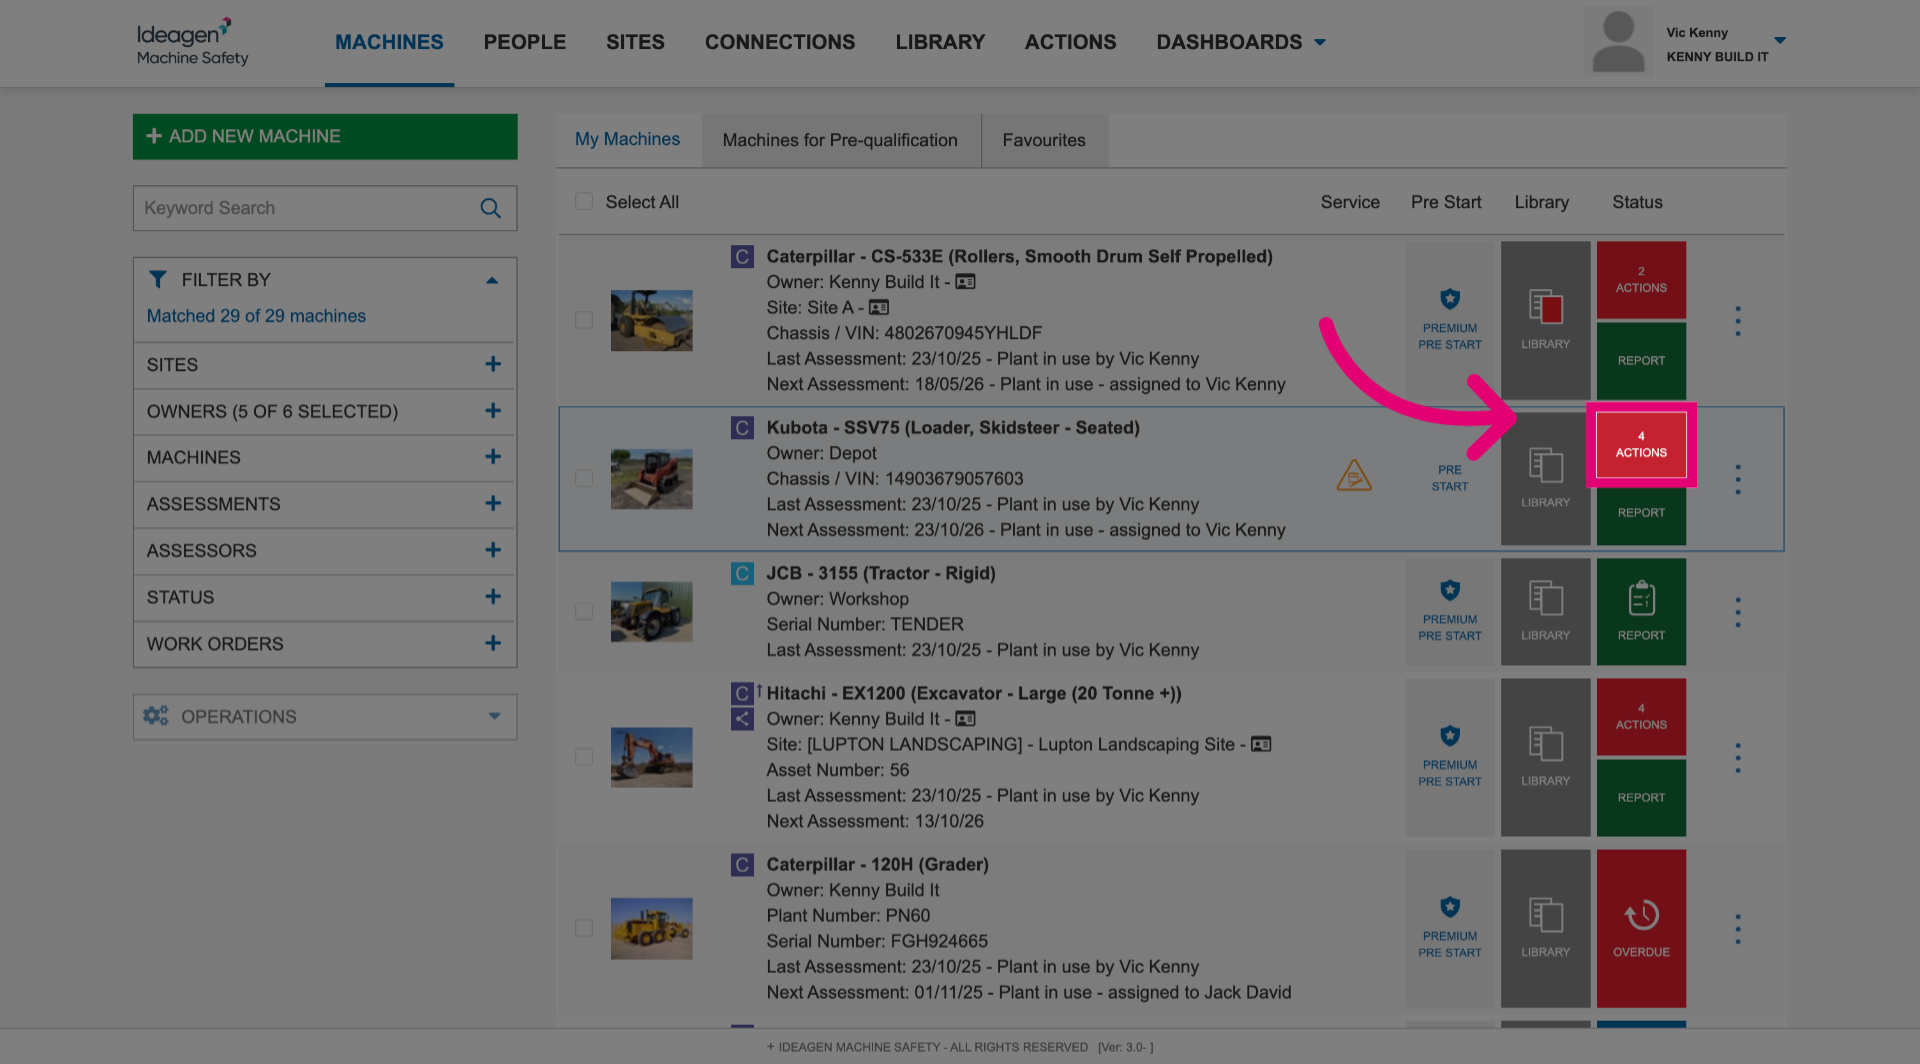The image size is (1920, 1064).
Task: Expand the Assessments filter
Action: tap(493, 503)
